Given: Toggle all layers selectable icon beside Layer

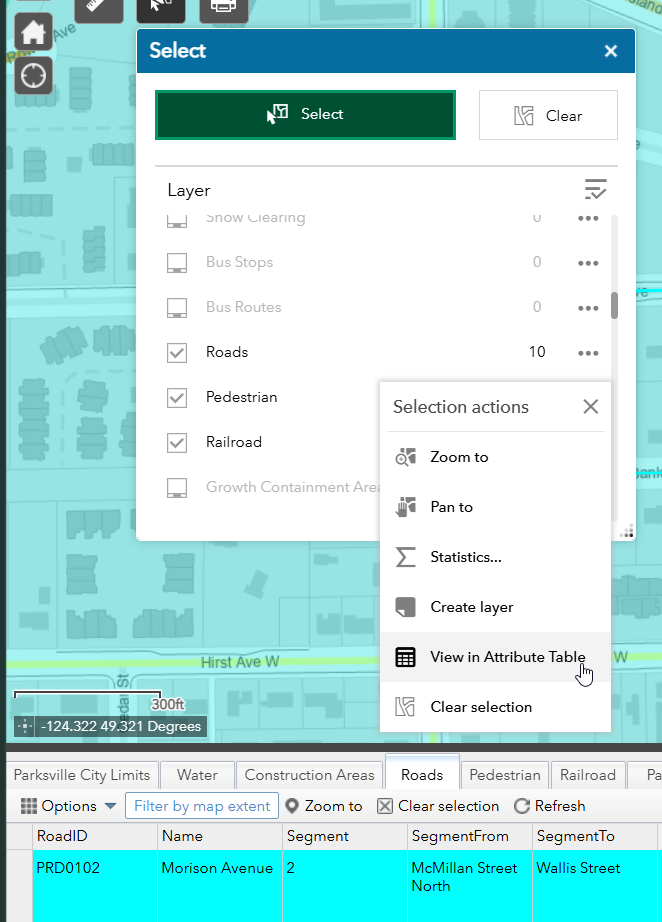Looking at the screenshot, I should [x=596, y=189].
